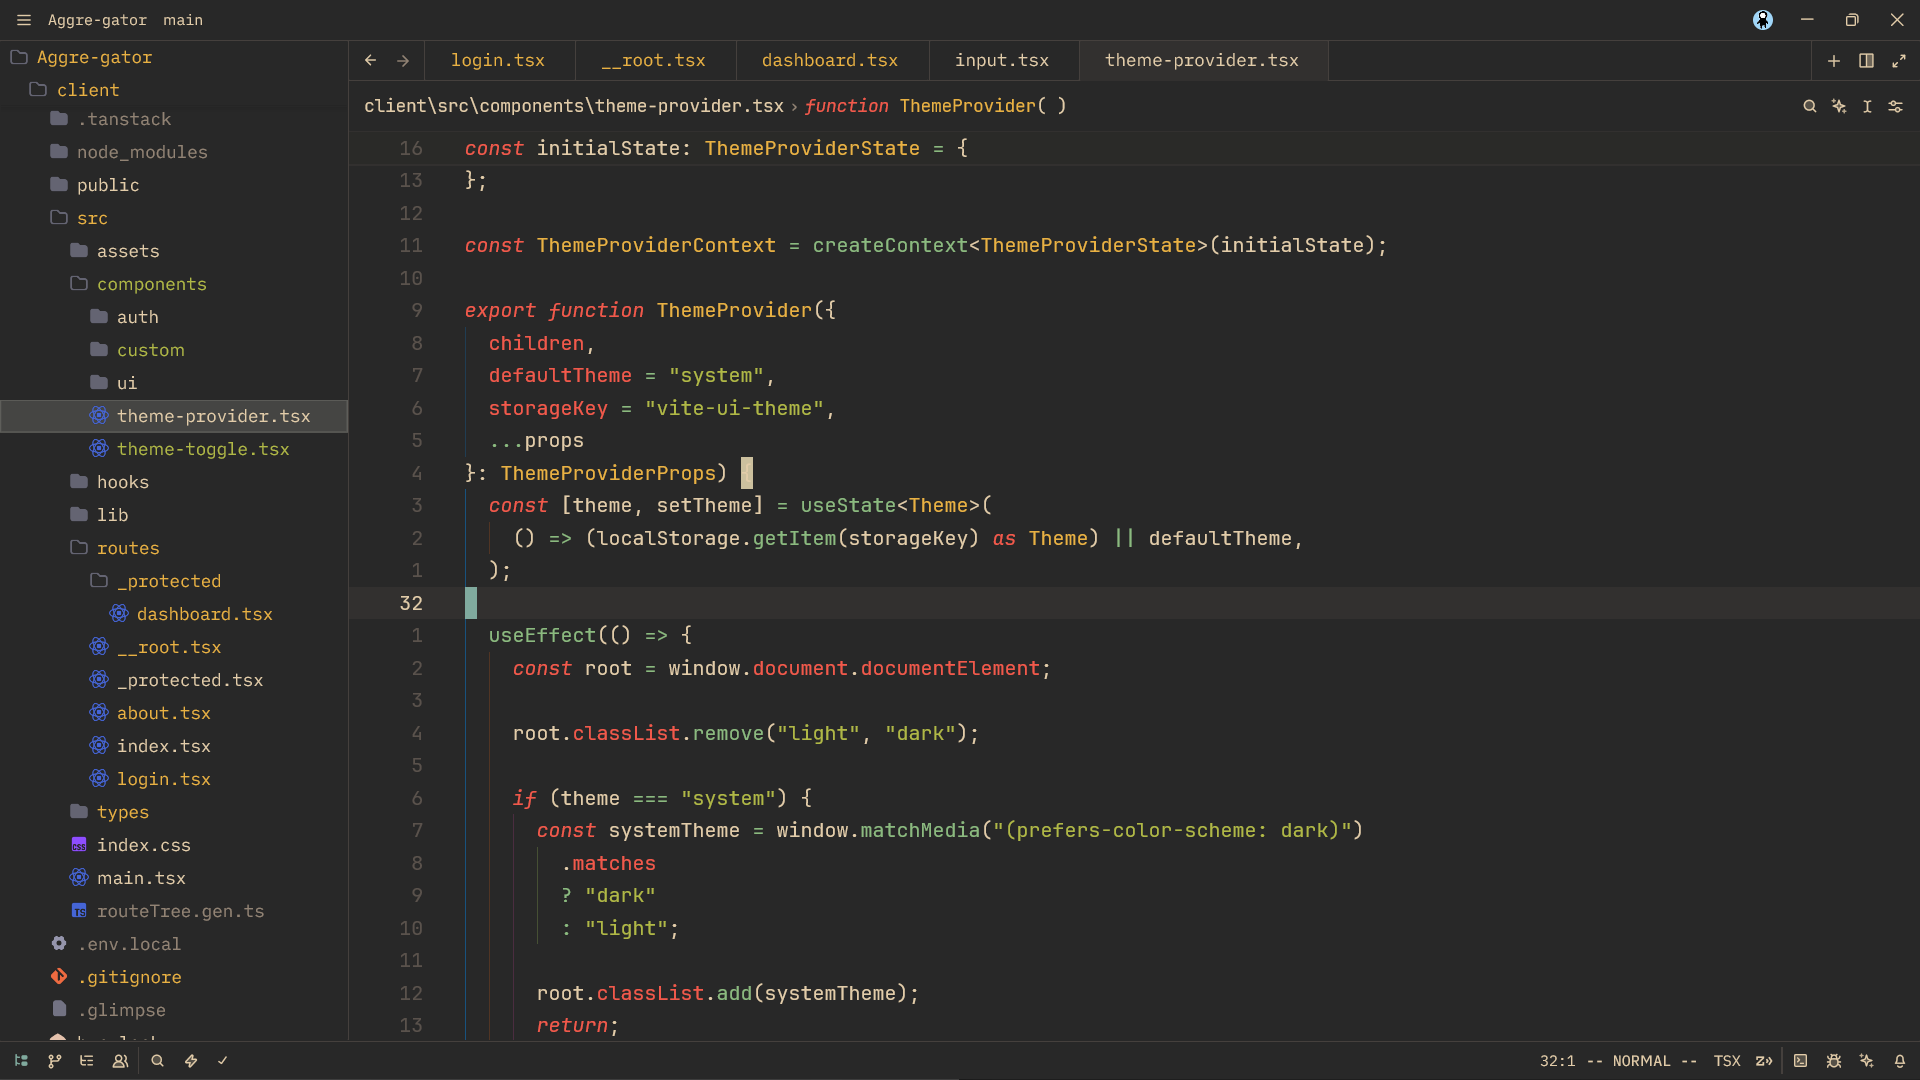The height and width of the screenshot is (1080, 1920).
Task: Toggle the terminal panel icon
Action: [x=1800, y=1061]
